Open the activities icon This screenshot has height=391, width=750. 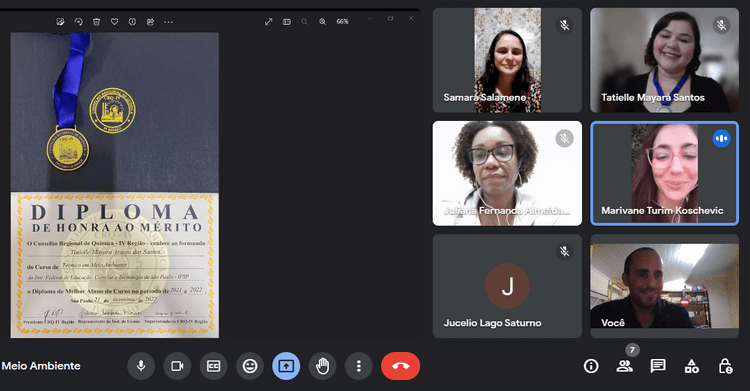tap(692, 366)
